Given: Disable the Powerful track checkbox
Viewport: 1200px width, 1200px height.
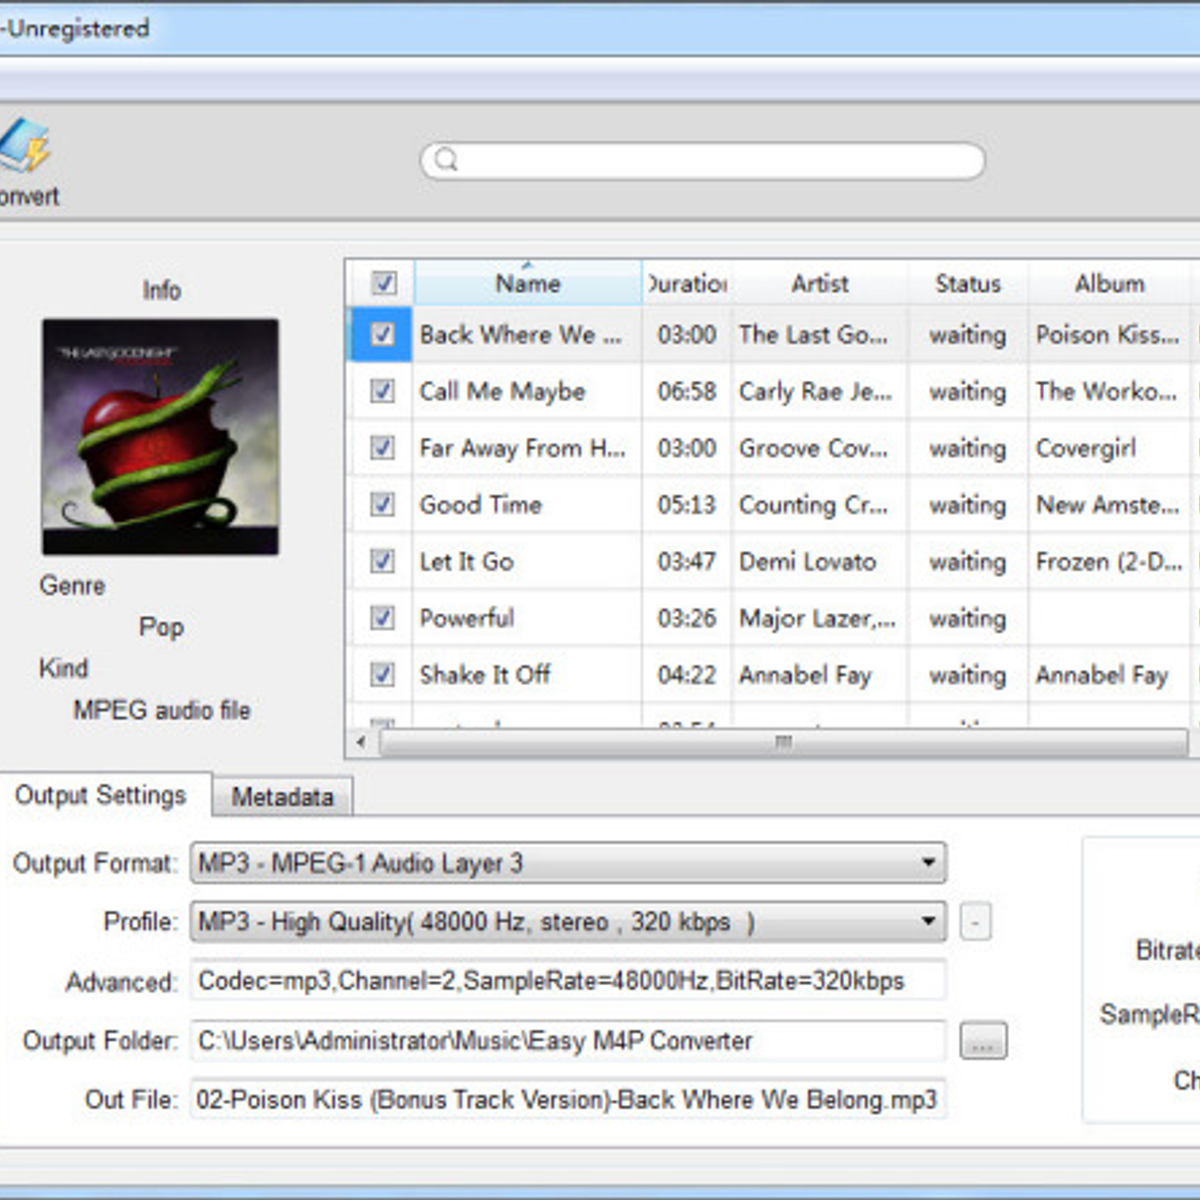Looking at the screenshot, I should point(381,618).
